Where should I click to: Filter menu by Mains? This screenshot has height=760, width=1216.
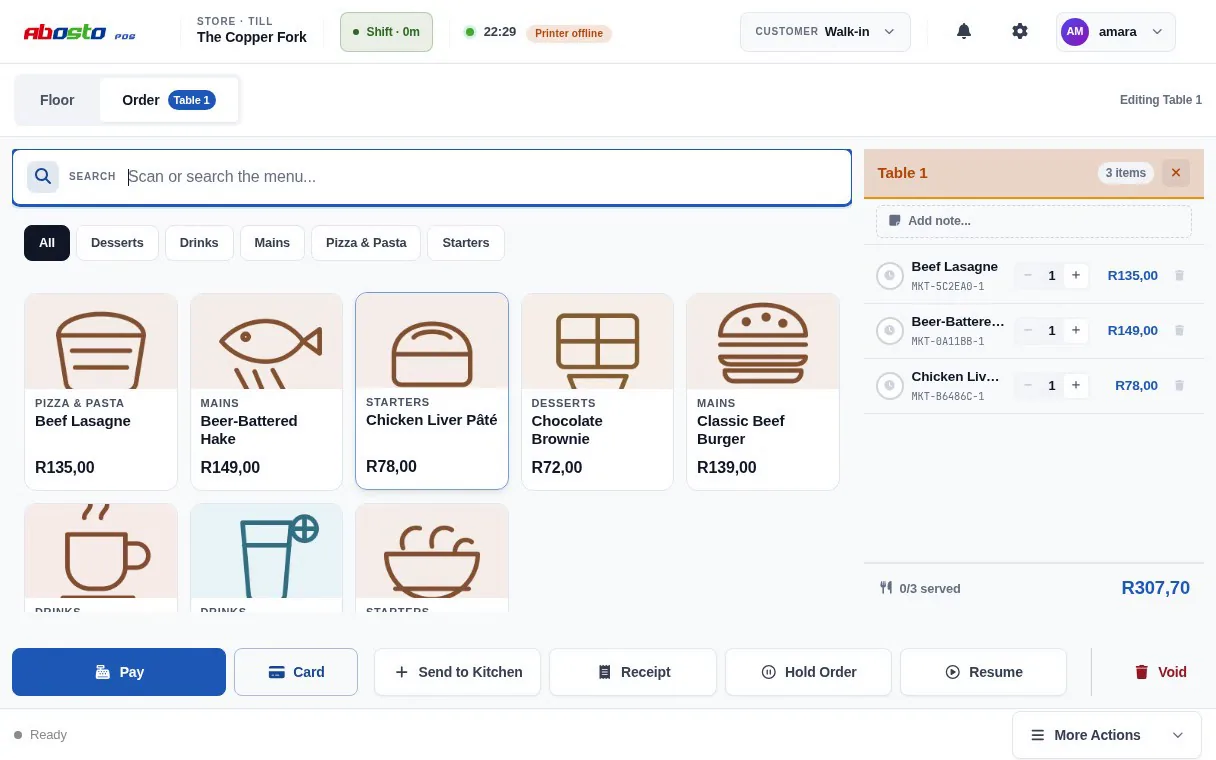[x=272, y=243]
